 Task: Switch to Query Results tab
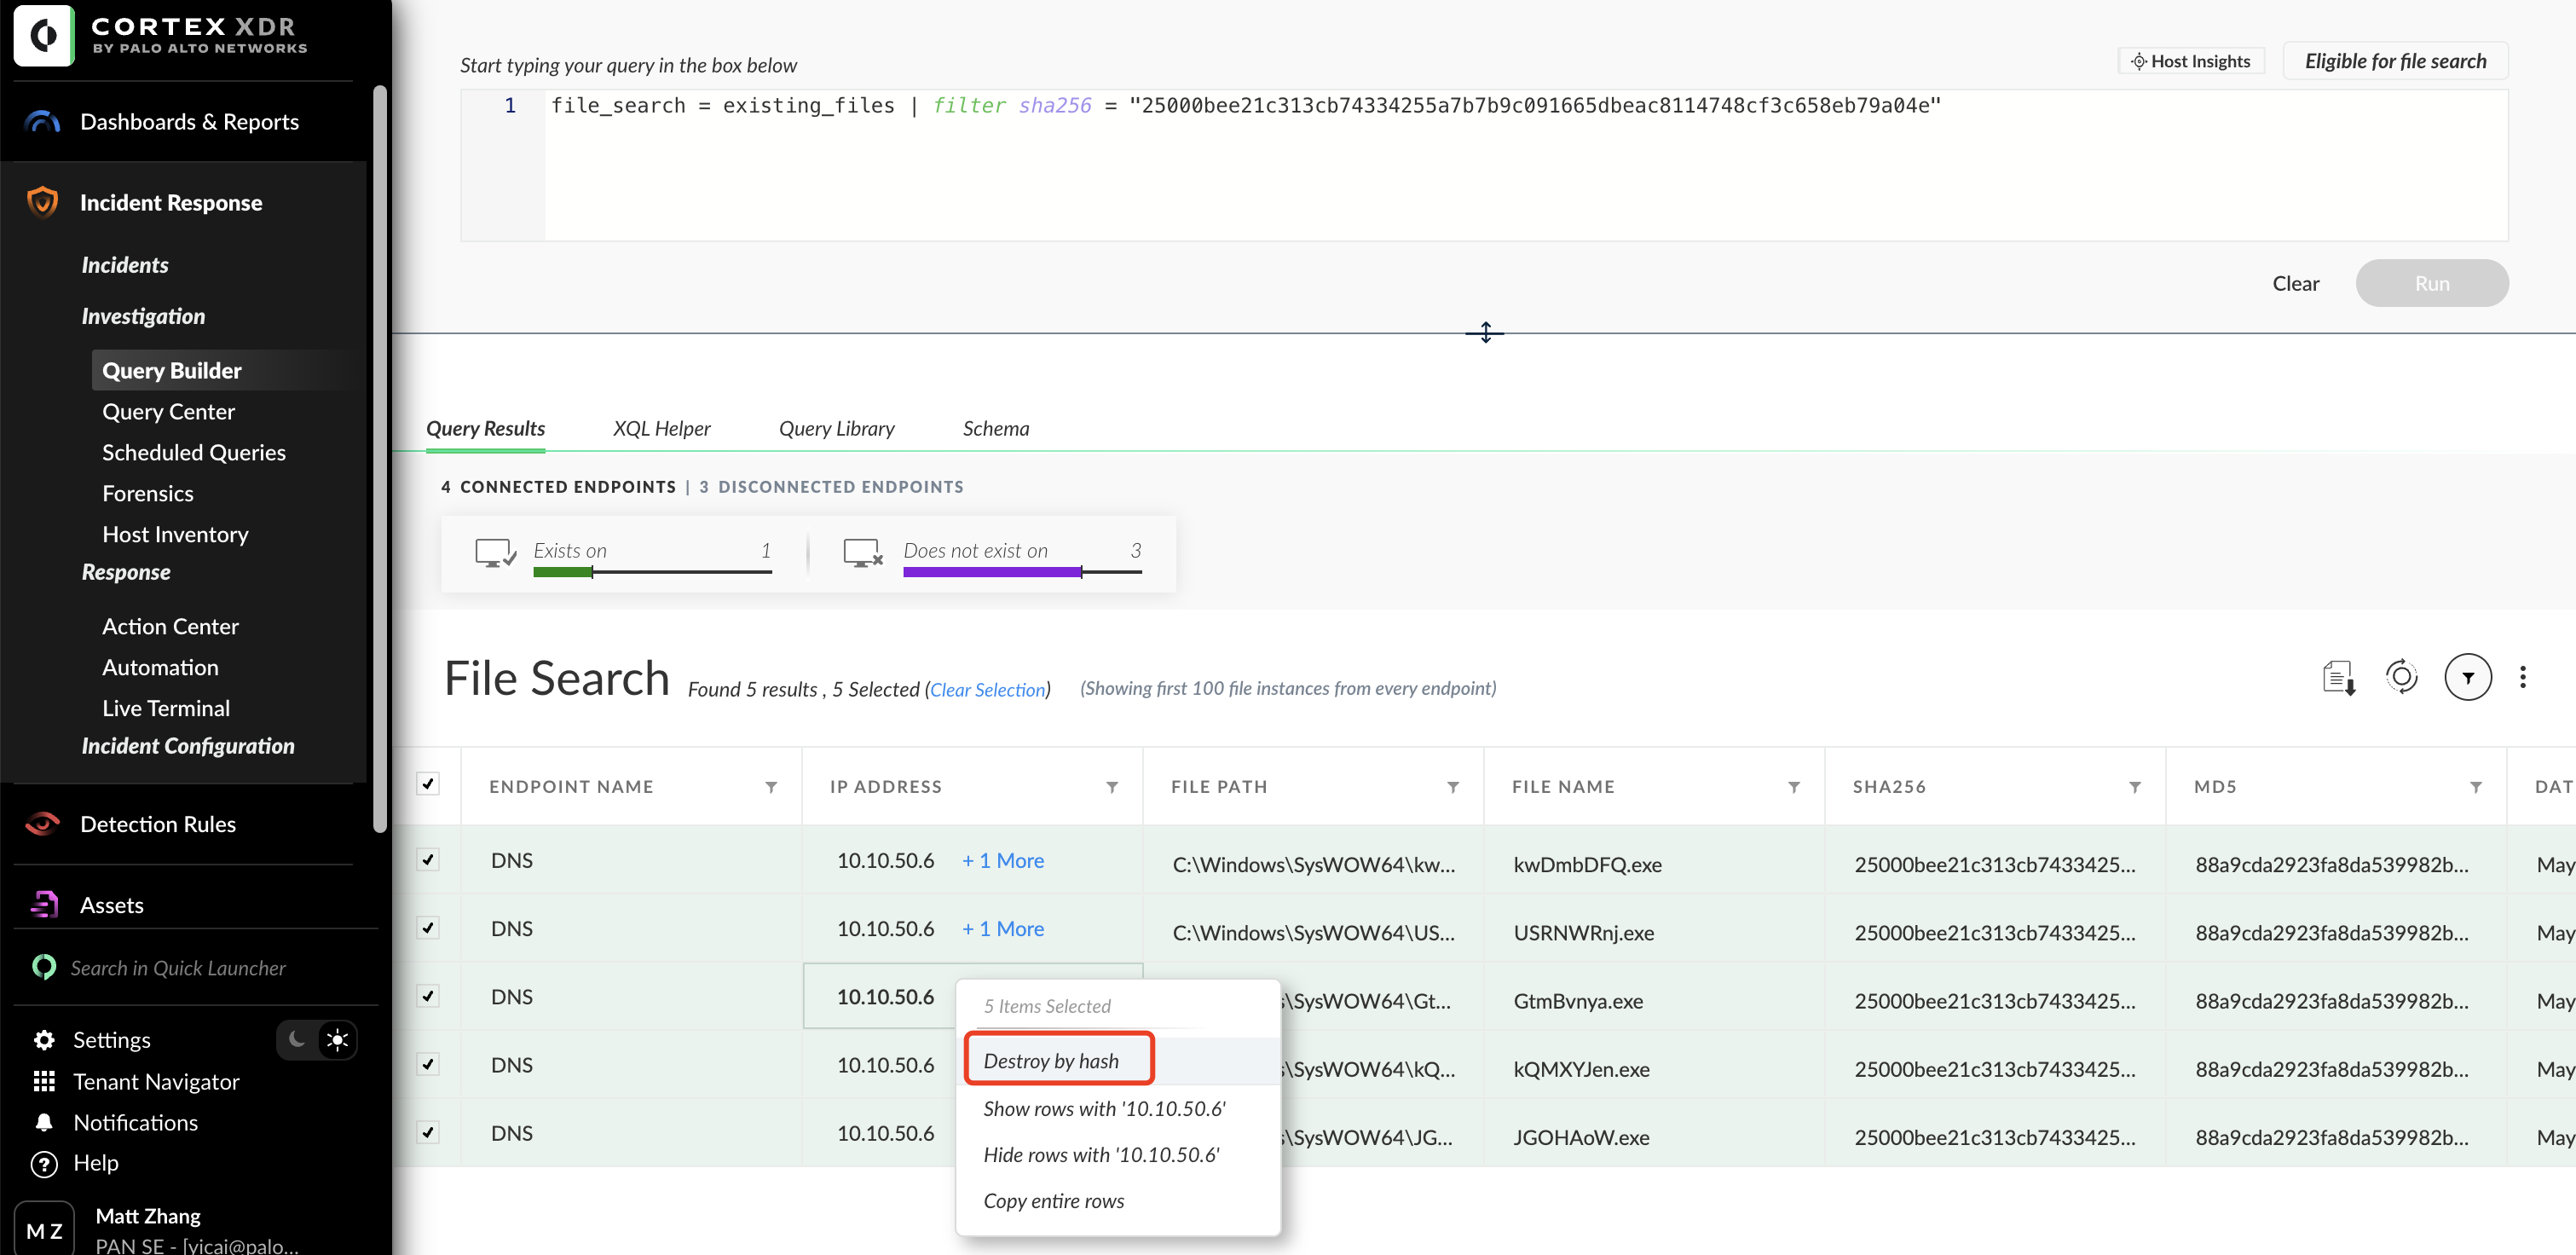point(486,429)
